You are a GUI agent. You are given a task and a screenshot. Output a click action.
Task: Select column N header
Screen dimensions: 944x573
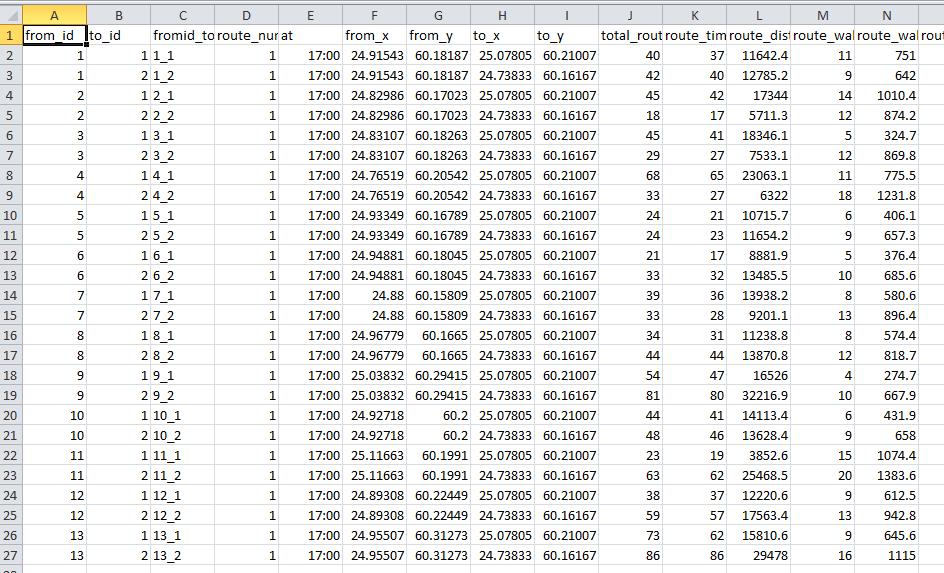tap(886, 15)
